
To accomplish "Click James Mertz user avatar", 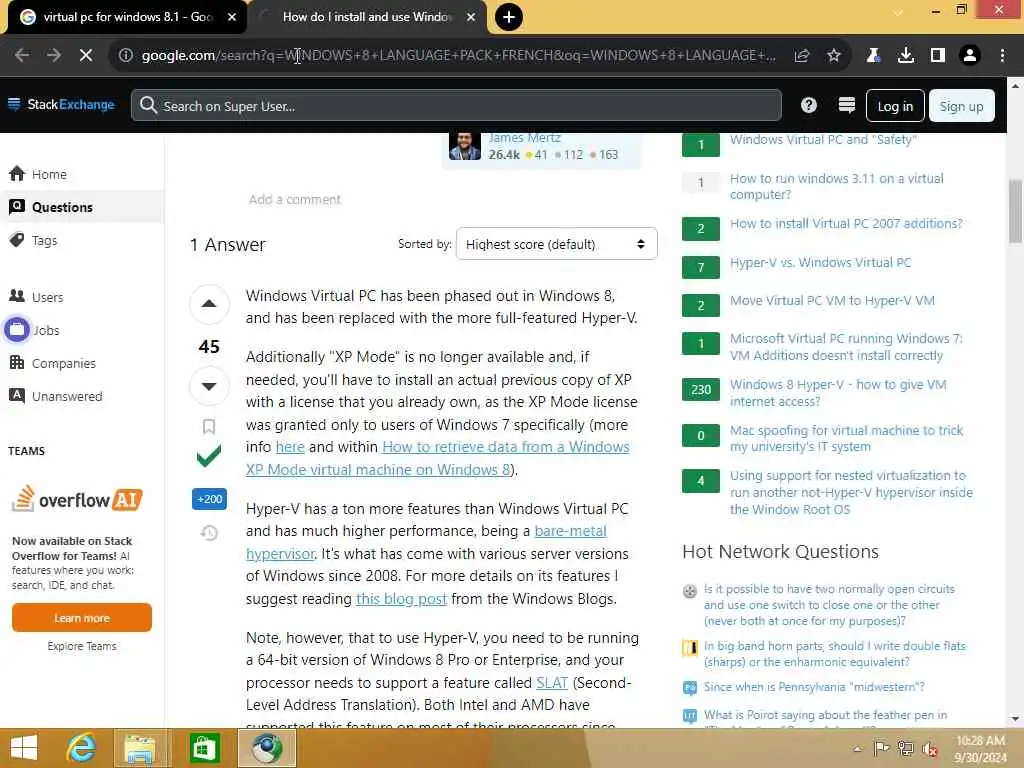I will click(x=464, y=146).
